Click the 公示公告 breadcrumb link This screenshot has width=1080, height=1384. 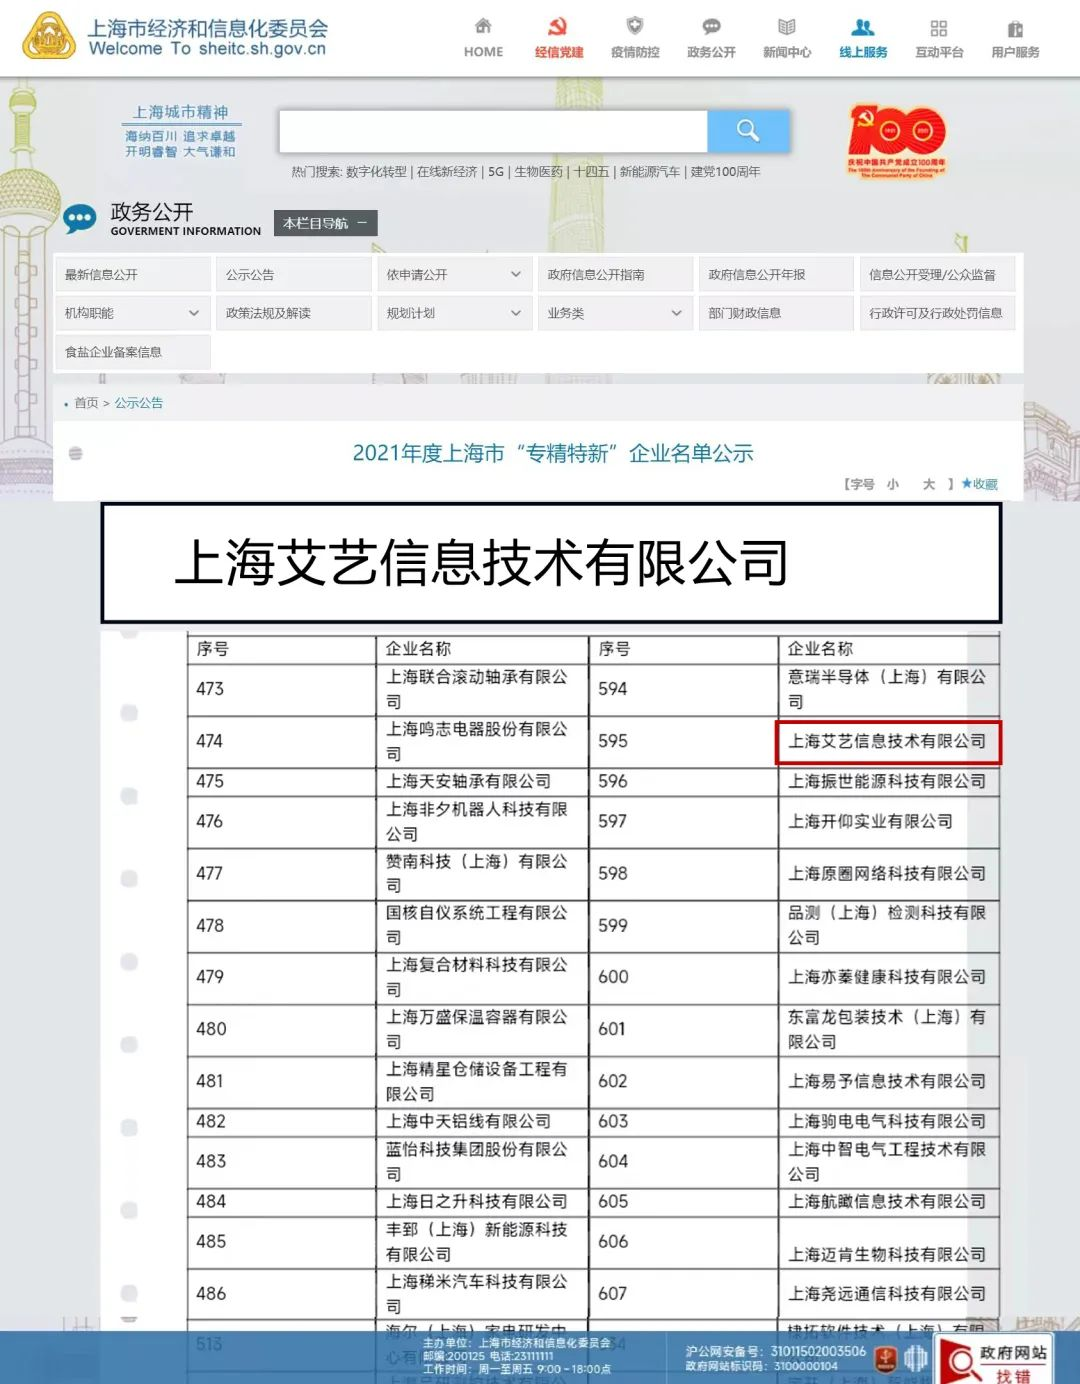(139, 403)
